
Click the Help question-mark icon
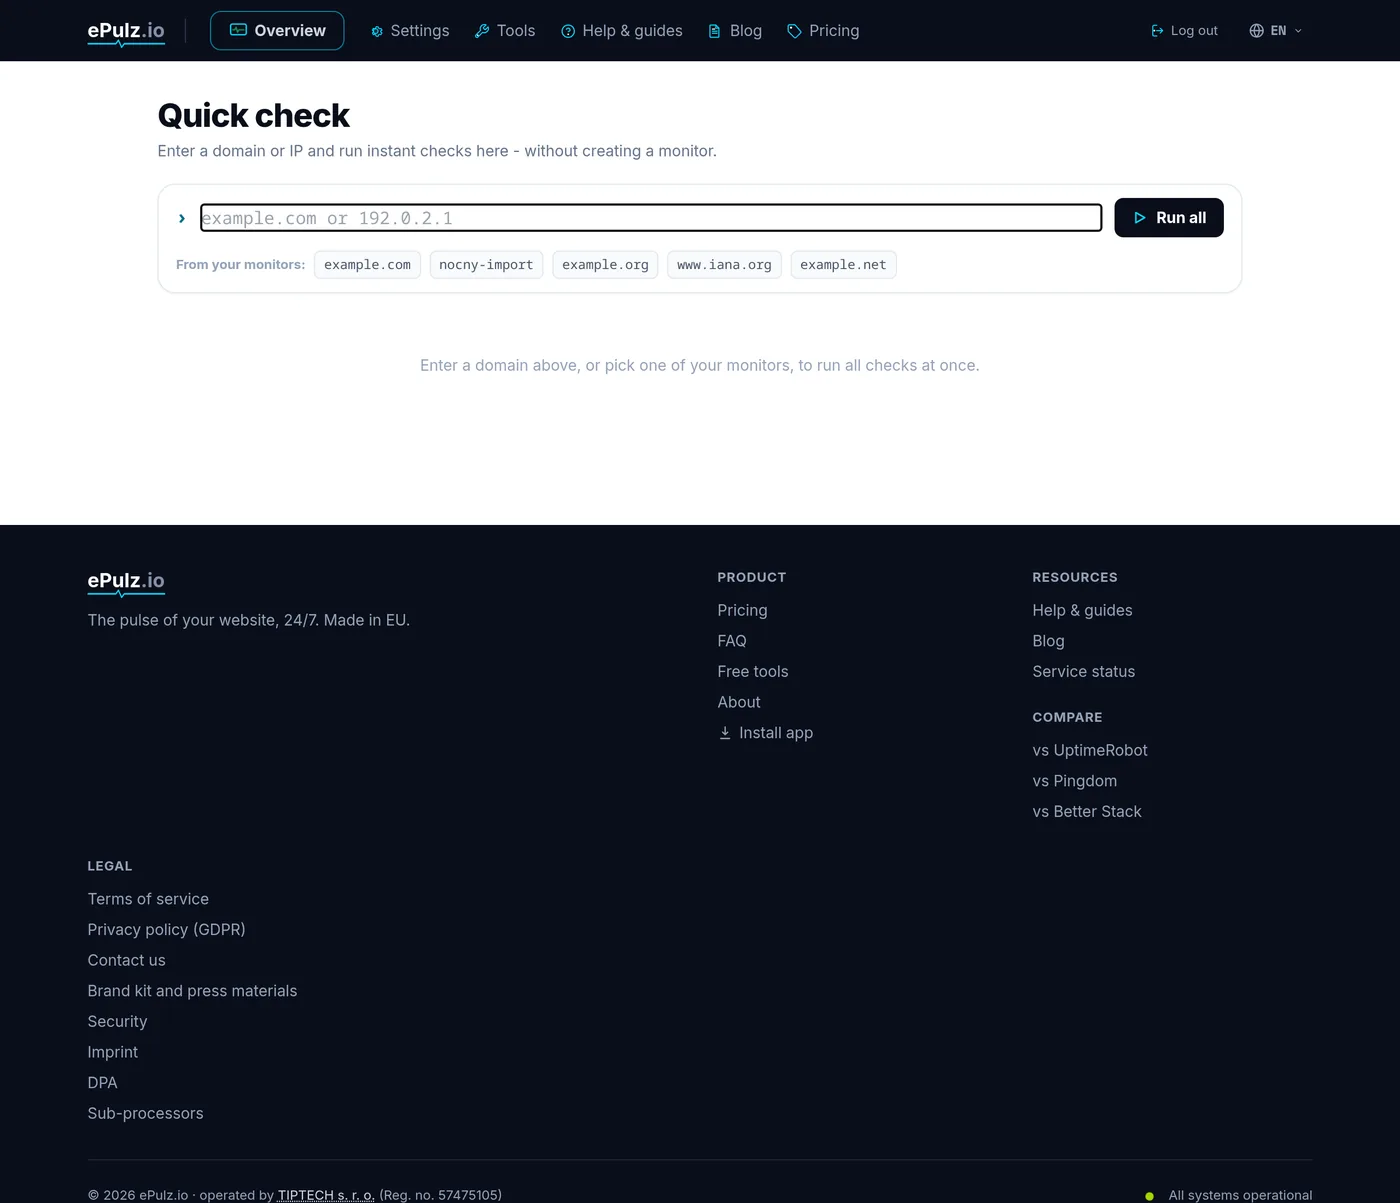coord(568,31)
